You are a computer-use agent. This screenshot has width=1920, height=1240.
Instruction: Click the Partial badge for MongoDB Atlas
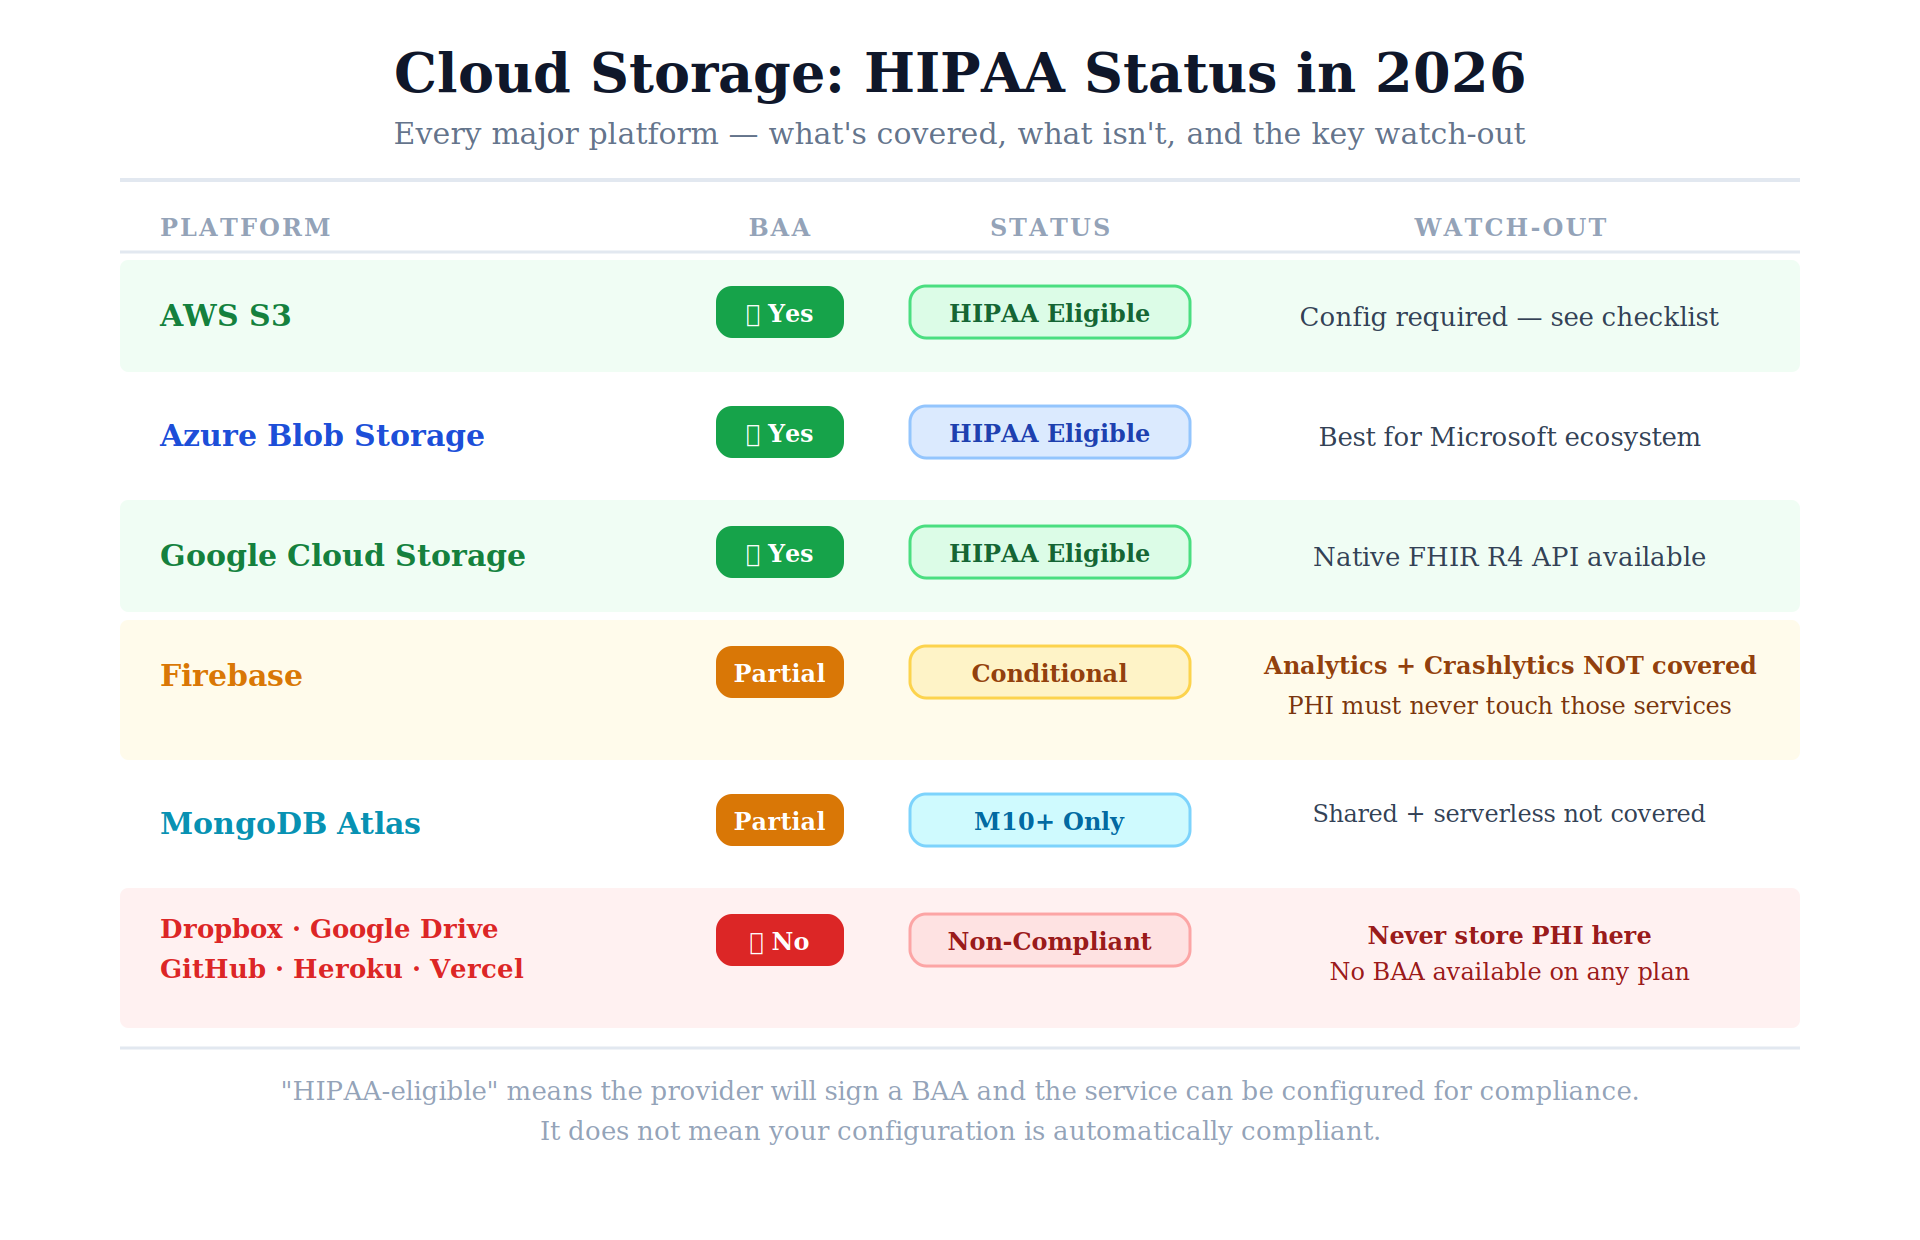pos(780,820)
